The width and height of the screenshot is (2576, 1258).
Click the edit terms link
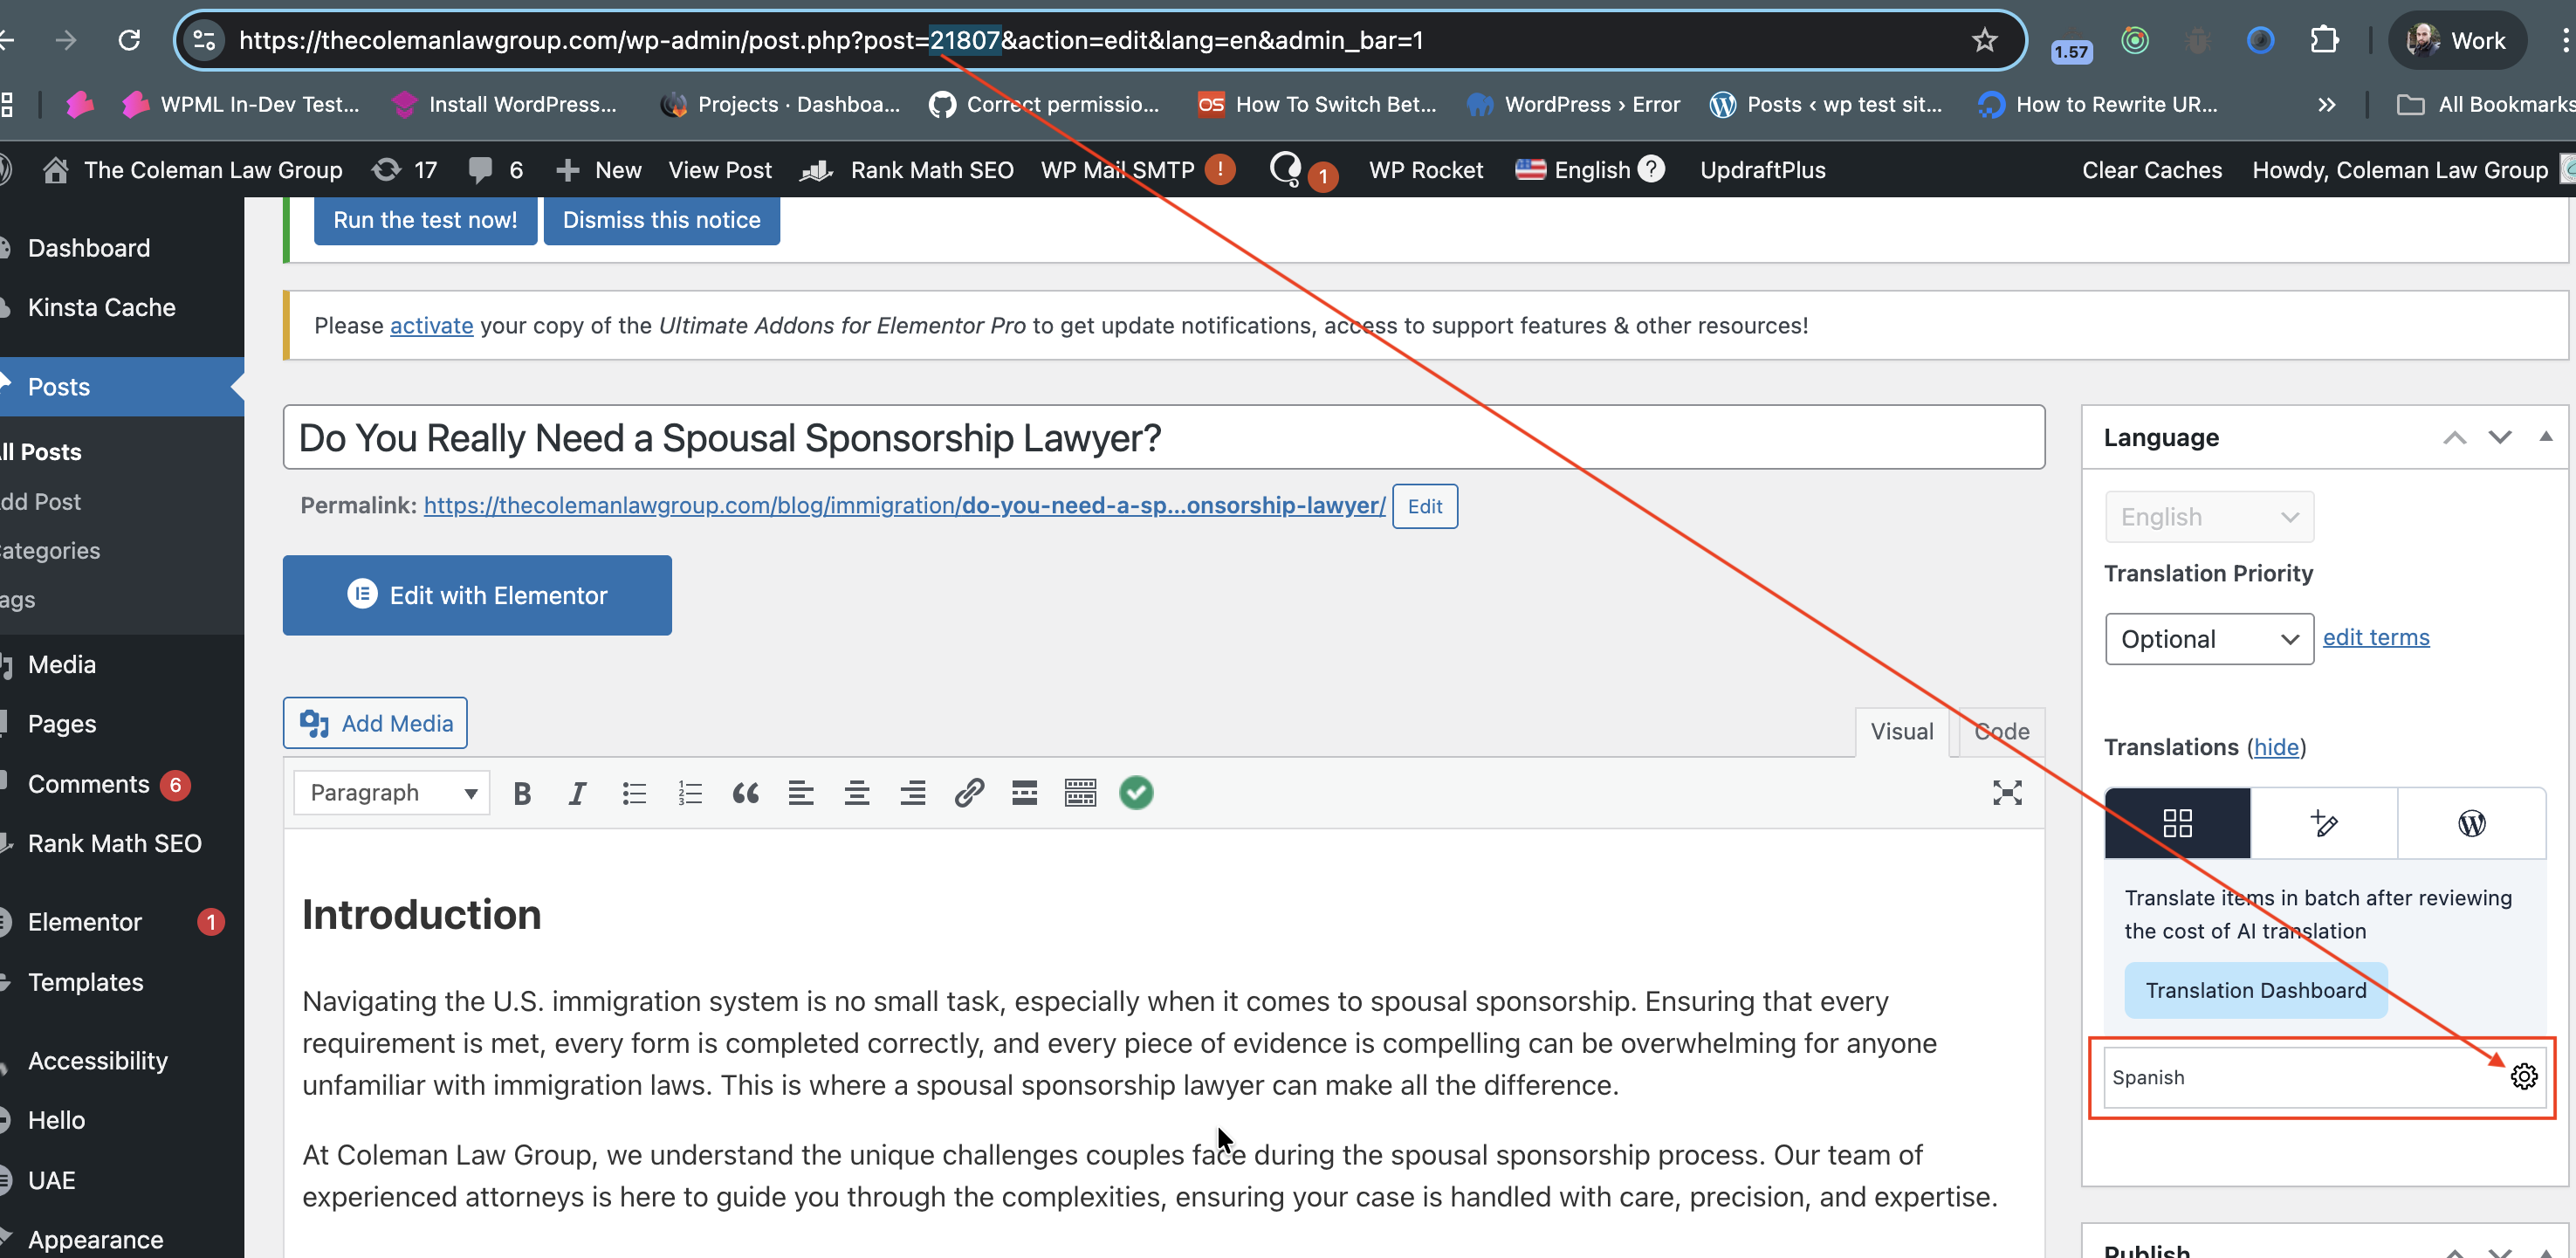pyautogui.click(x=2375, y=637)
